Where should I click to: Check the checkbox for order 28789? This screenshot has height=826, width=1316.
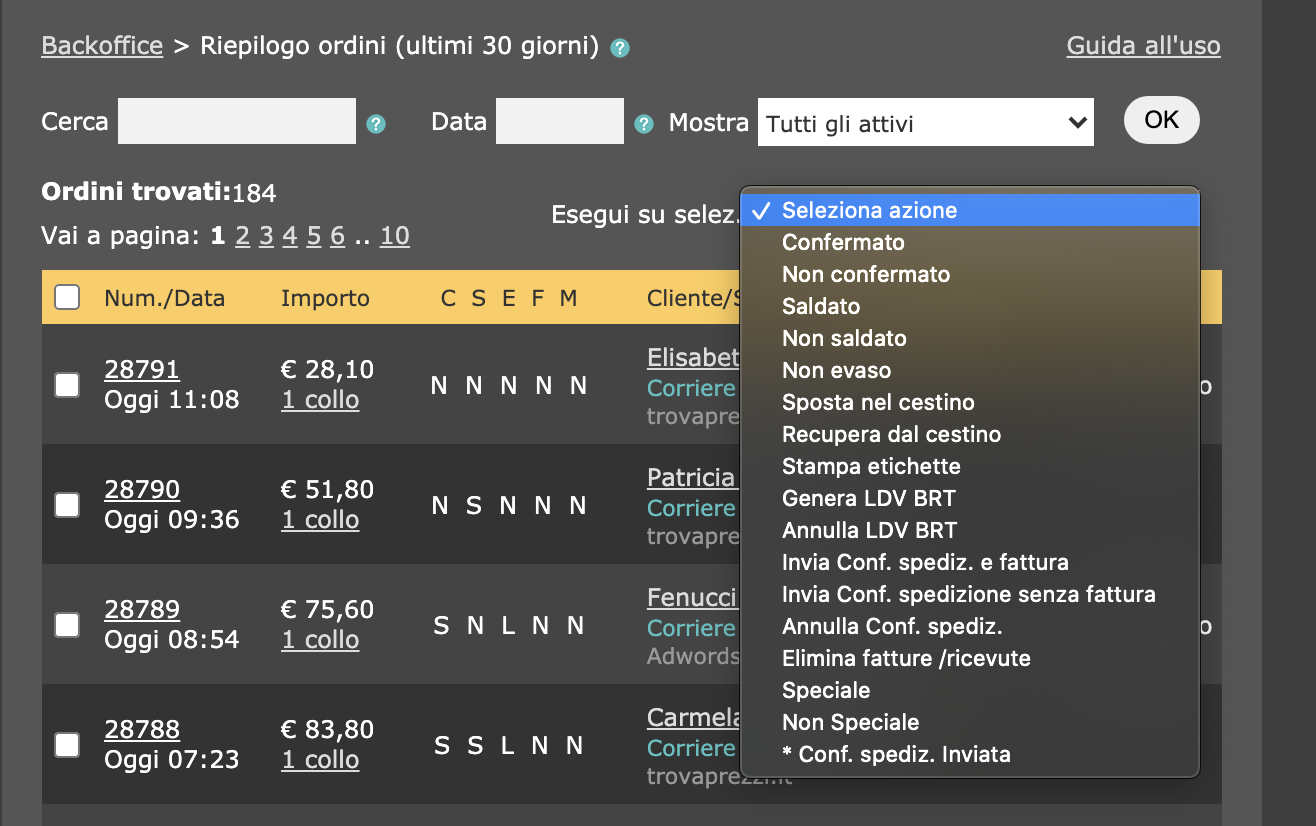coord(67,624)
